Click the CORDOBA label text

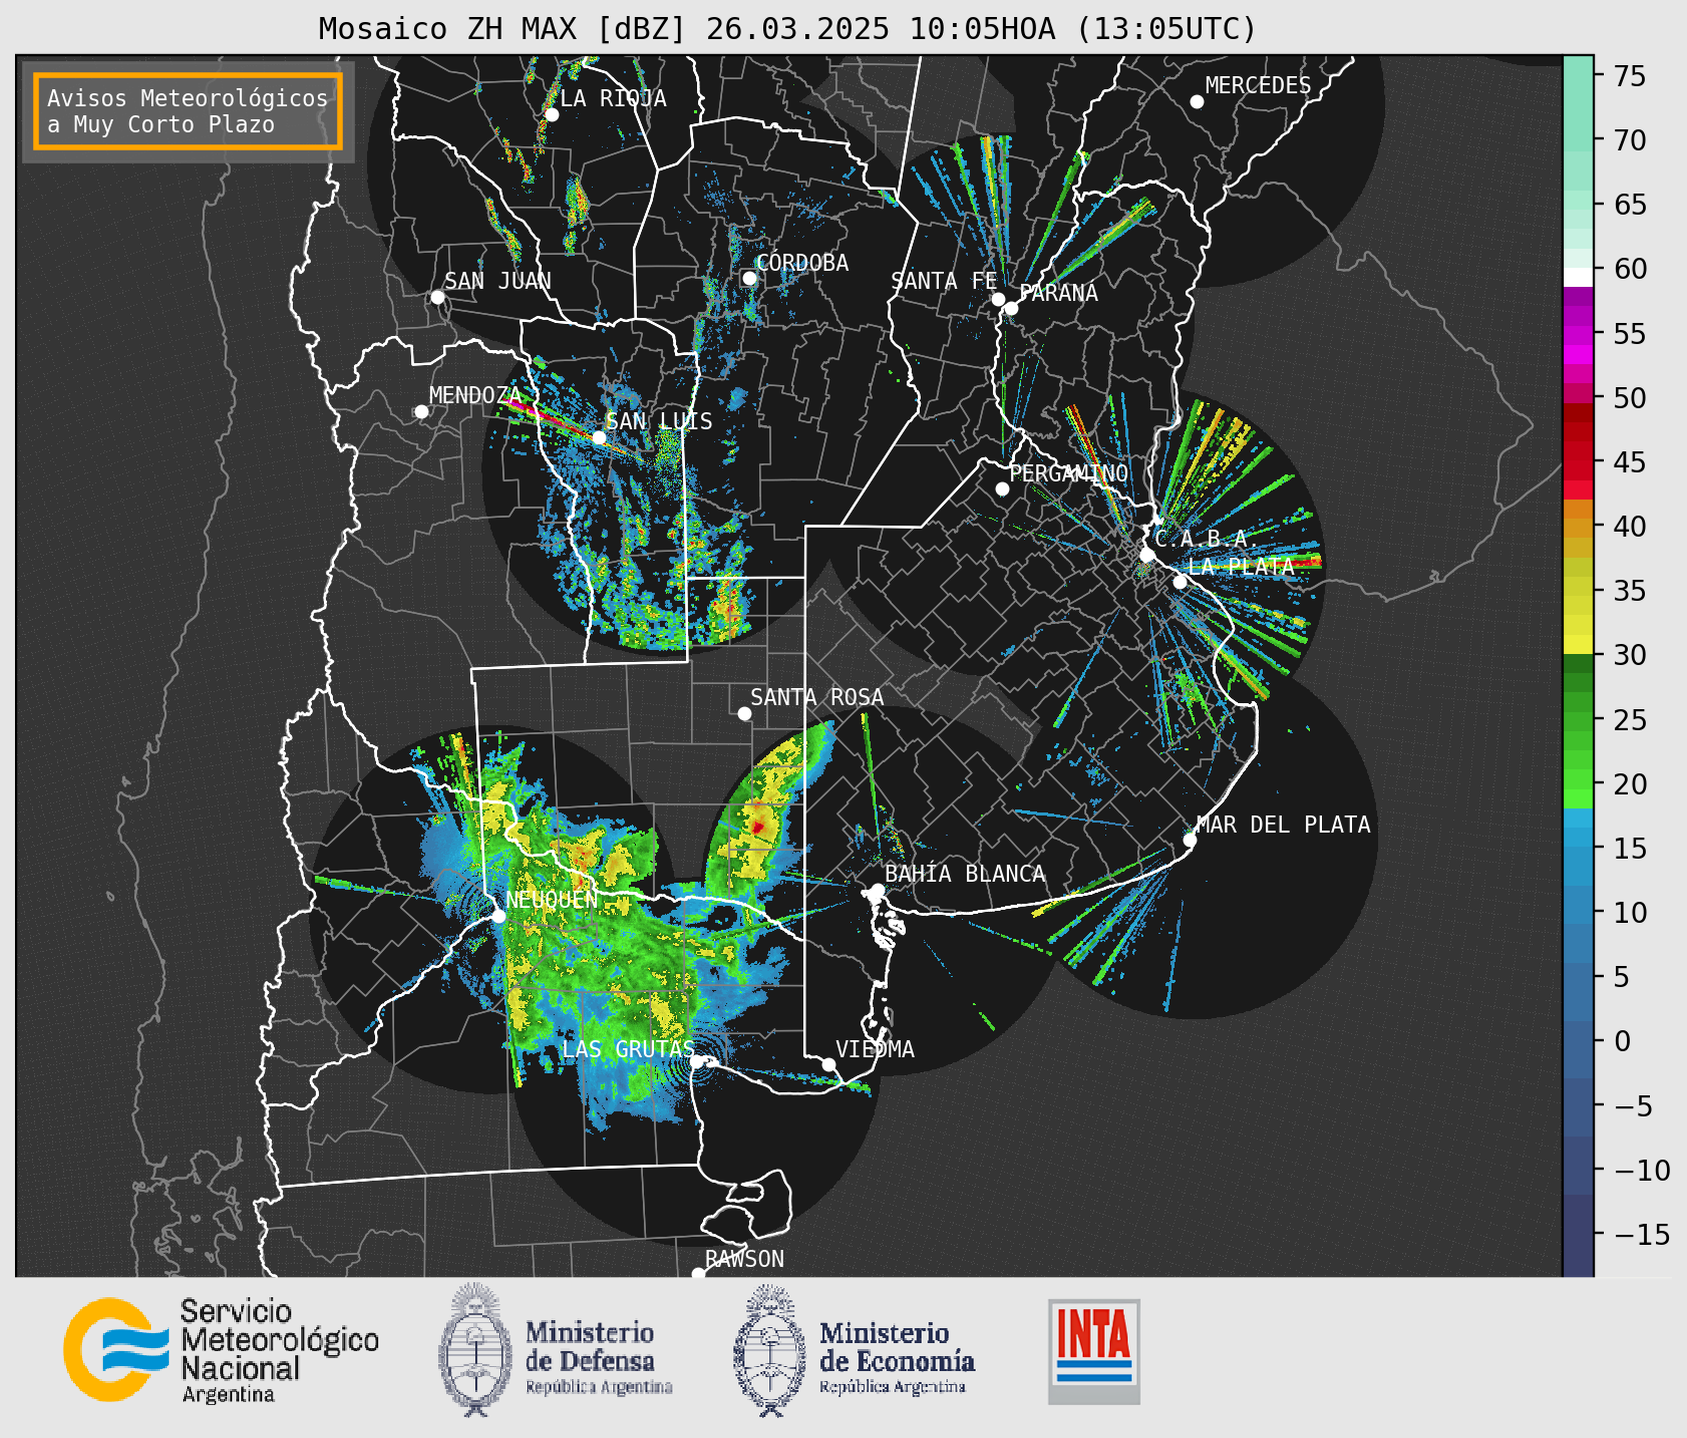point(802,263)
